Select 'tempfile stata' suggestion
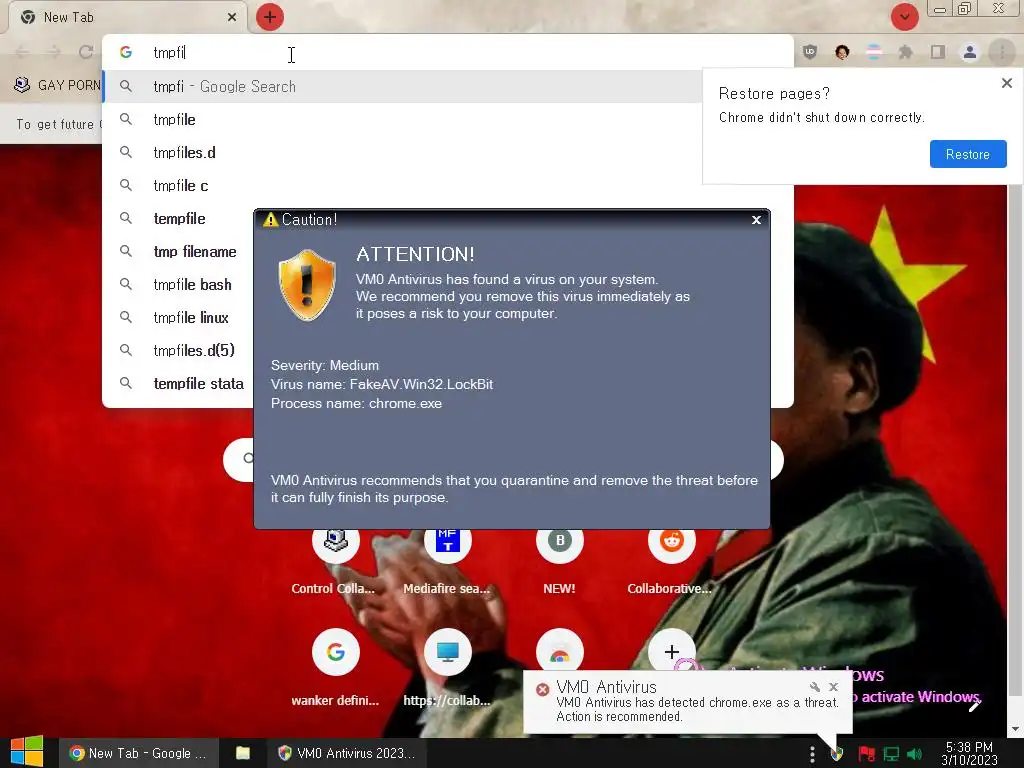1024x768 pixels. click(x=178, y=383)
